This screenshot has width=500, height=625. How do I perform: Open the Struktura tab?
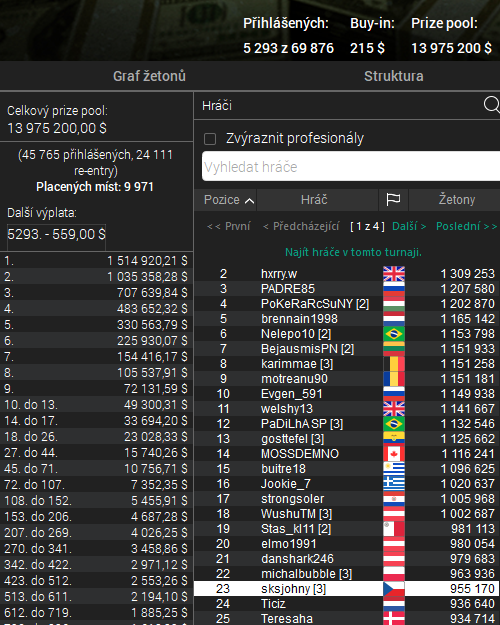click(394, 76)
